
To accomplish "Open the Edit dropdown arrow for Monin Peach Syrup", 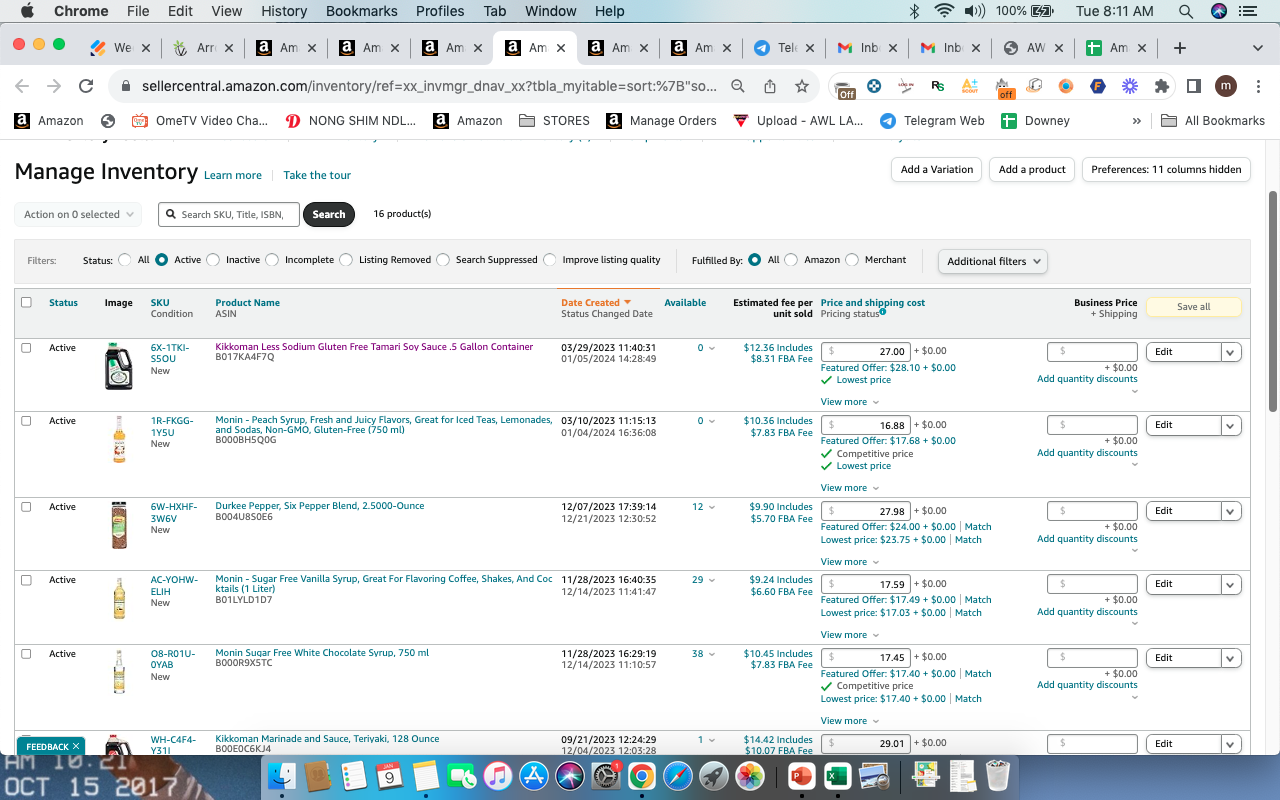I will pos(1231,425).
